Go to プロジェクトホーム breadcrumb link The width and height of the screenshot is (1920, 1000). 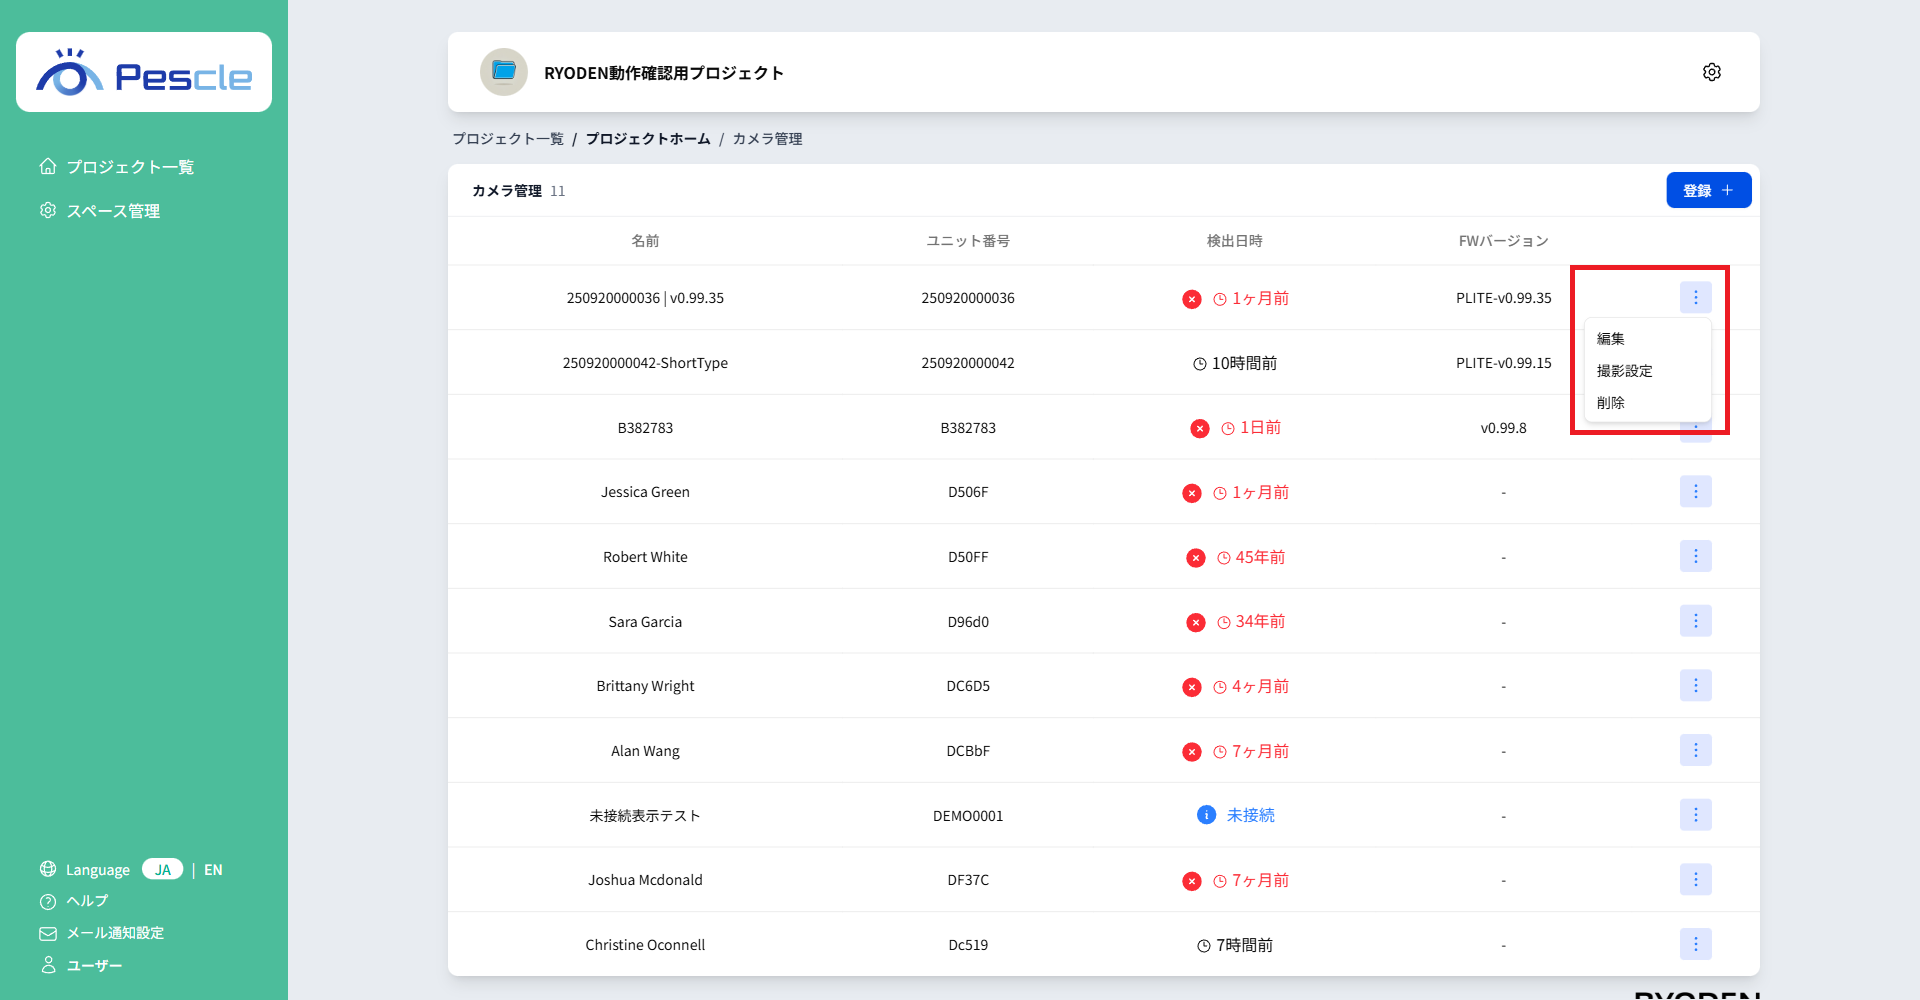pyautogui.click(x=647, y=139)
